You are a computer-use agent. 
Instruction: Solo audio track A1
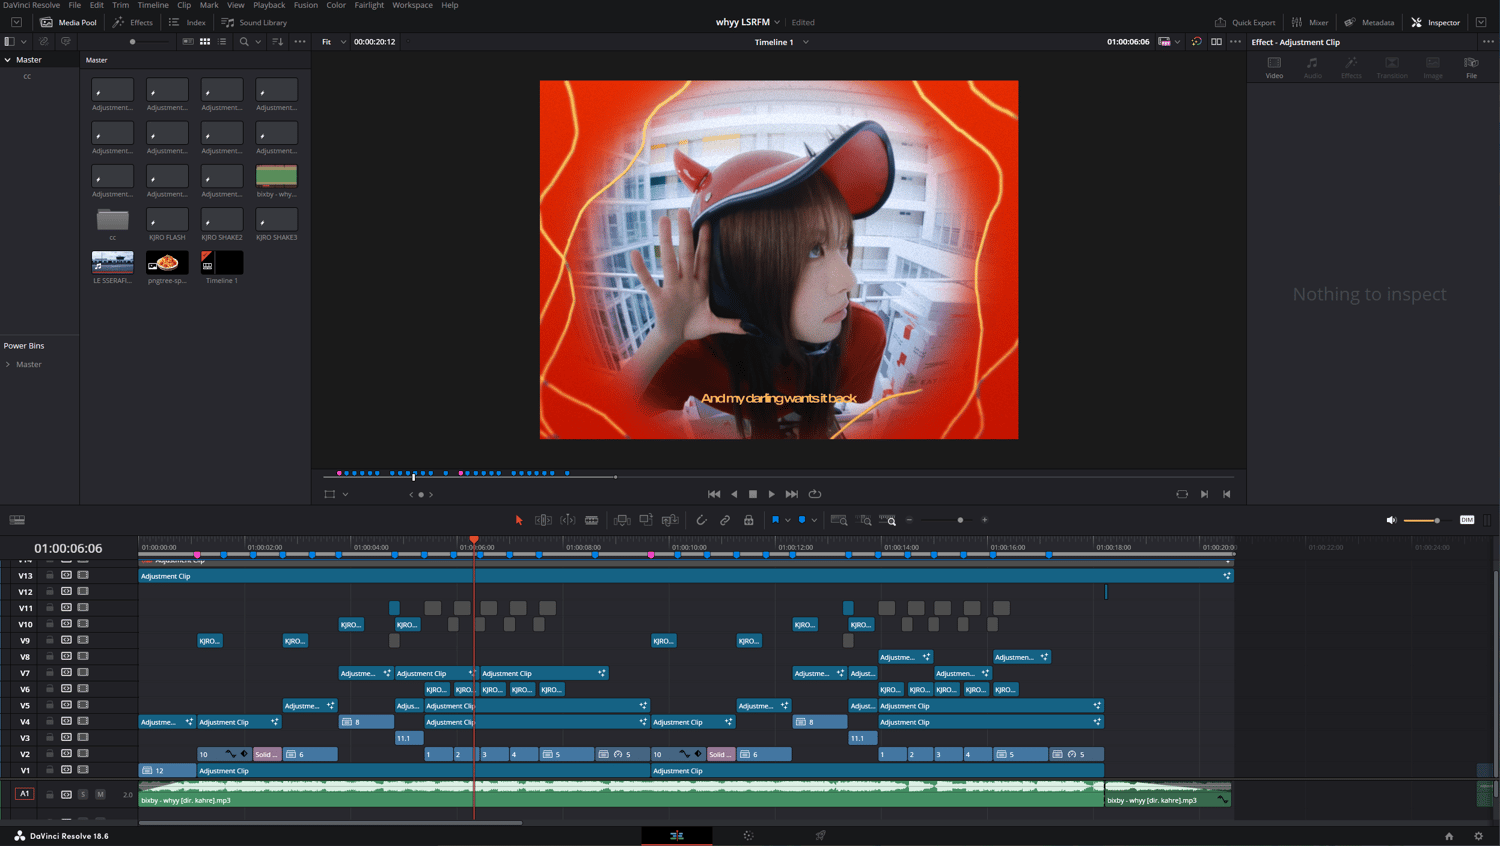coord(83,794)
